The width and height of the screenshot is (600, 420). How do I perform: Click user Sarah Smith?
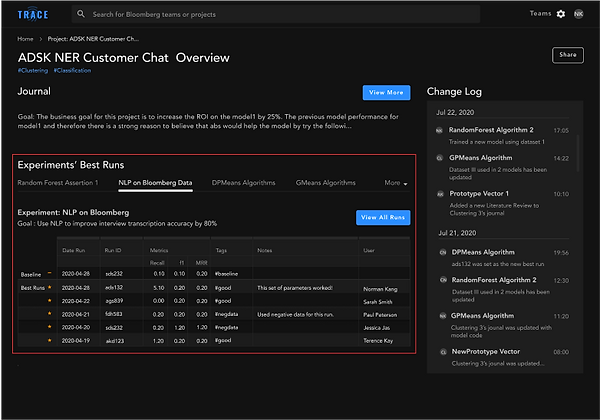click(x=378, y=302)
